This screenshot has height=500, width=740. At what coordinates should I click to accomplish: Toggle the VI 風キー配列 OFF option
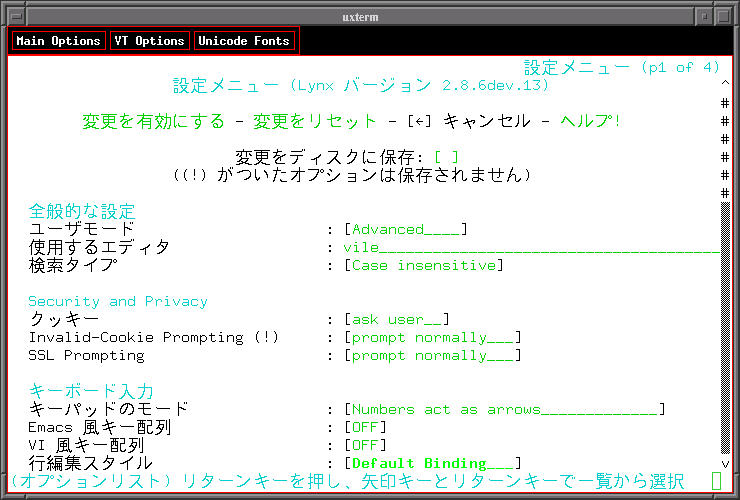[365, 445]
